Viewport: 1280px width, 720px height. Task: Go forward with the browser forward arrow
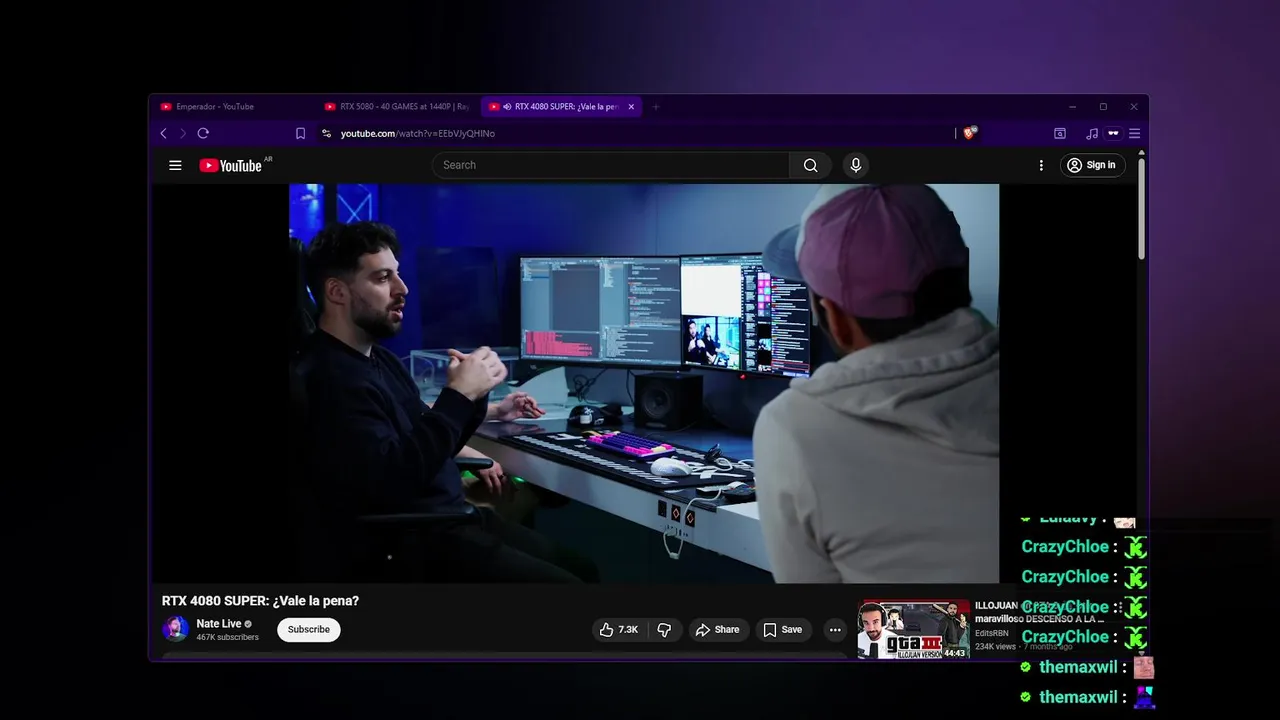point(182,133)
